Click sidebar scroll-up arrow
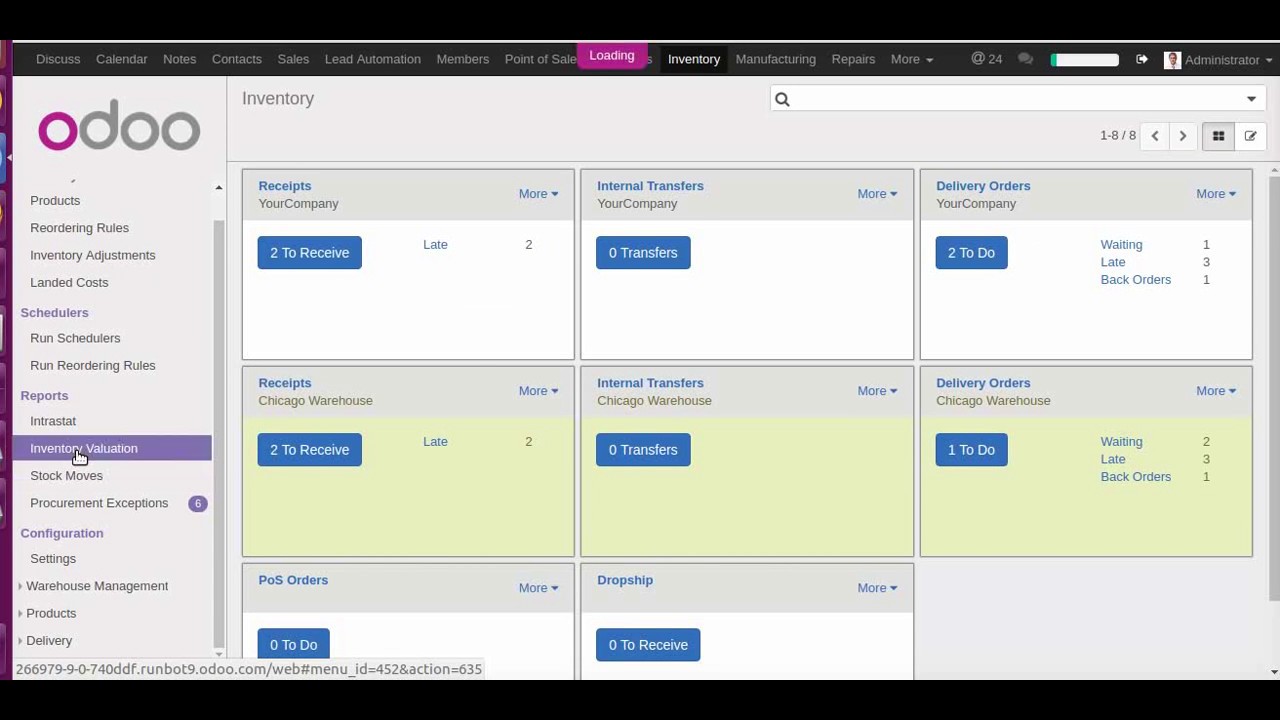 coord(219,187)
